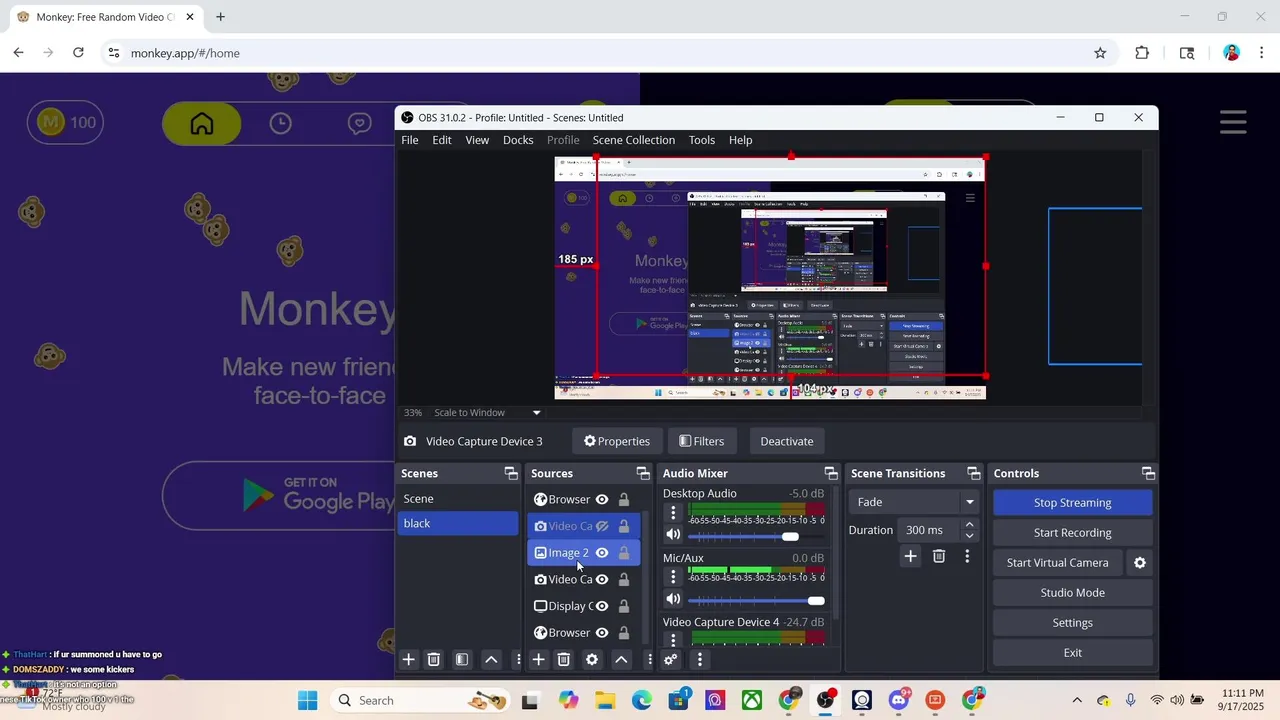Open advanced audio properties gears icon
The image size is (1280, 720).
pyautogui.click(x=671, y=659)
